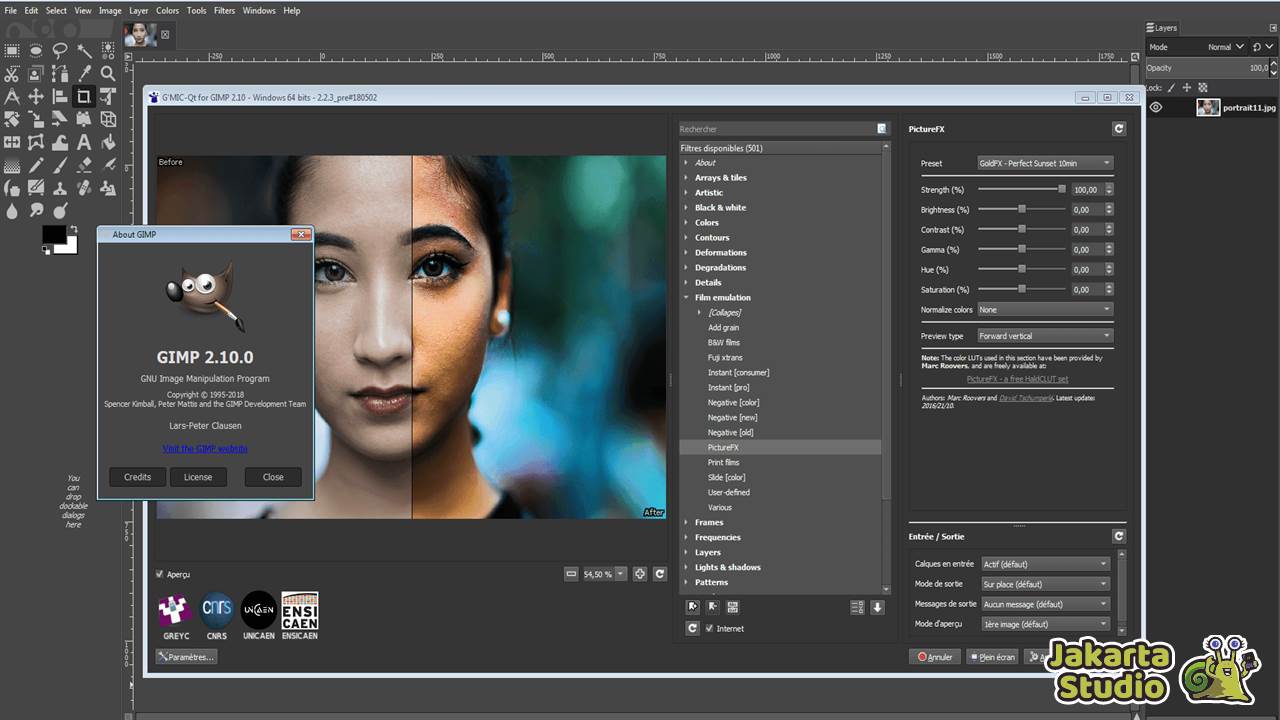Click Close button in About GIMP dialog

click(x=273, y=477)
